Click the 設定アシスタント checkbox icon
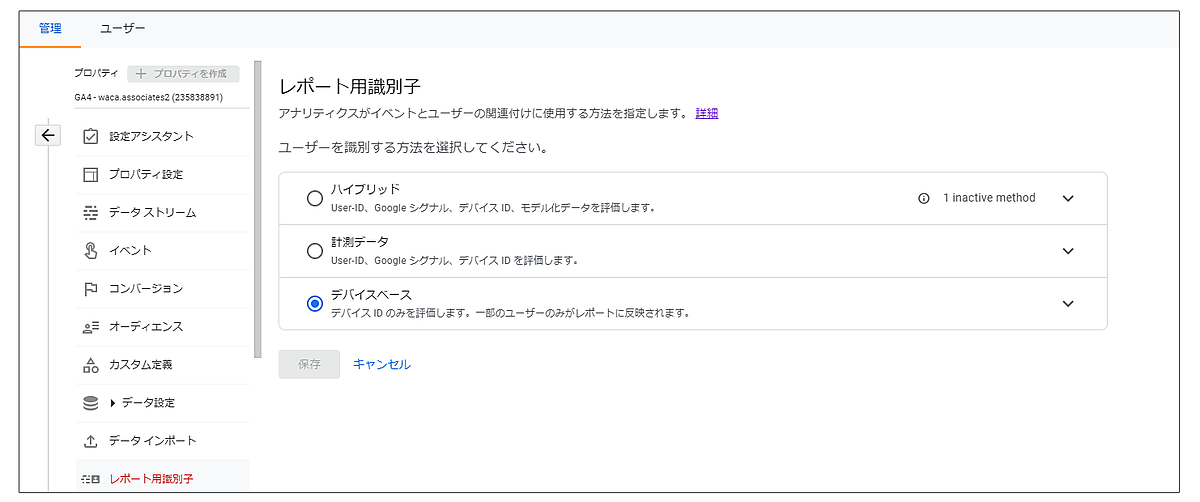This screenshot has width=1200, height=502. 91,136
